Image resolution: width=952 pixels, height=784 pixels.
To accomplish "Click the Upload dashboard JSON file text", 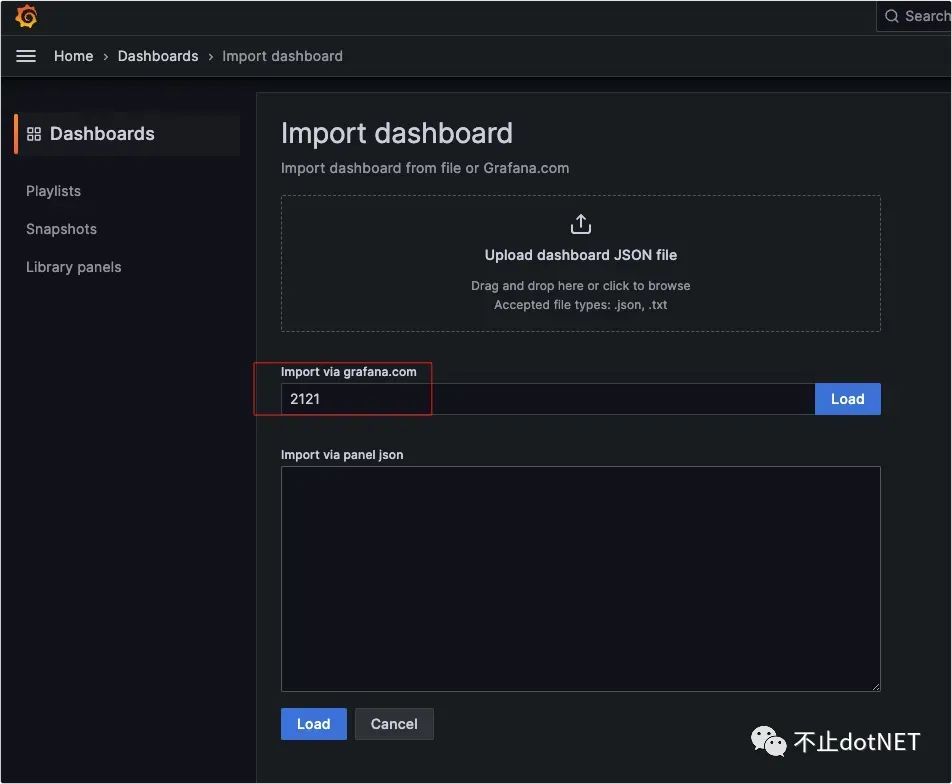I will pos(580,255).
